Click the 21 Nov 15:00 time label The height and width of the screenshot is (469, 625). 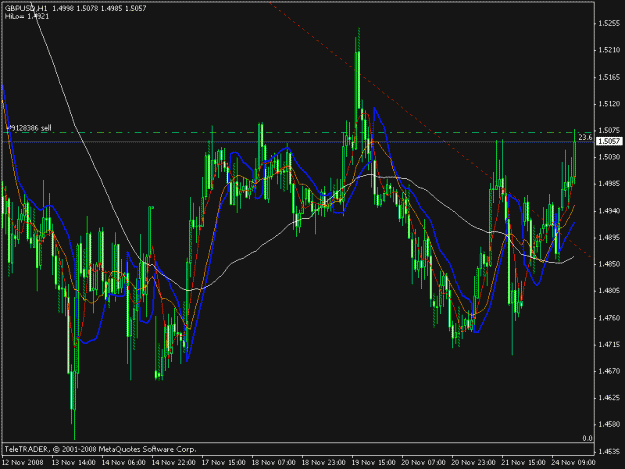pyautogui.click(x=523, y=463)
